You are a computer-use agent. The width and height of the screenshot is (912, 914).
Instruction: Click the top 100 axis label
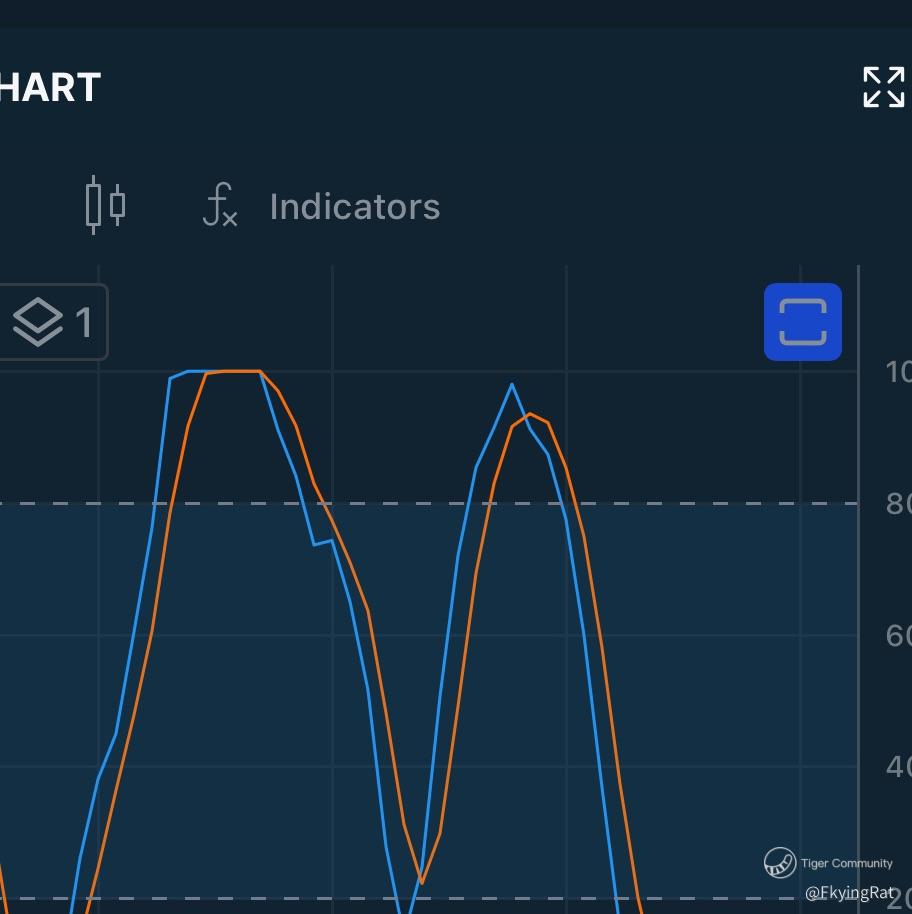(899, 372)
